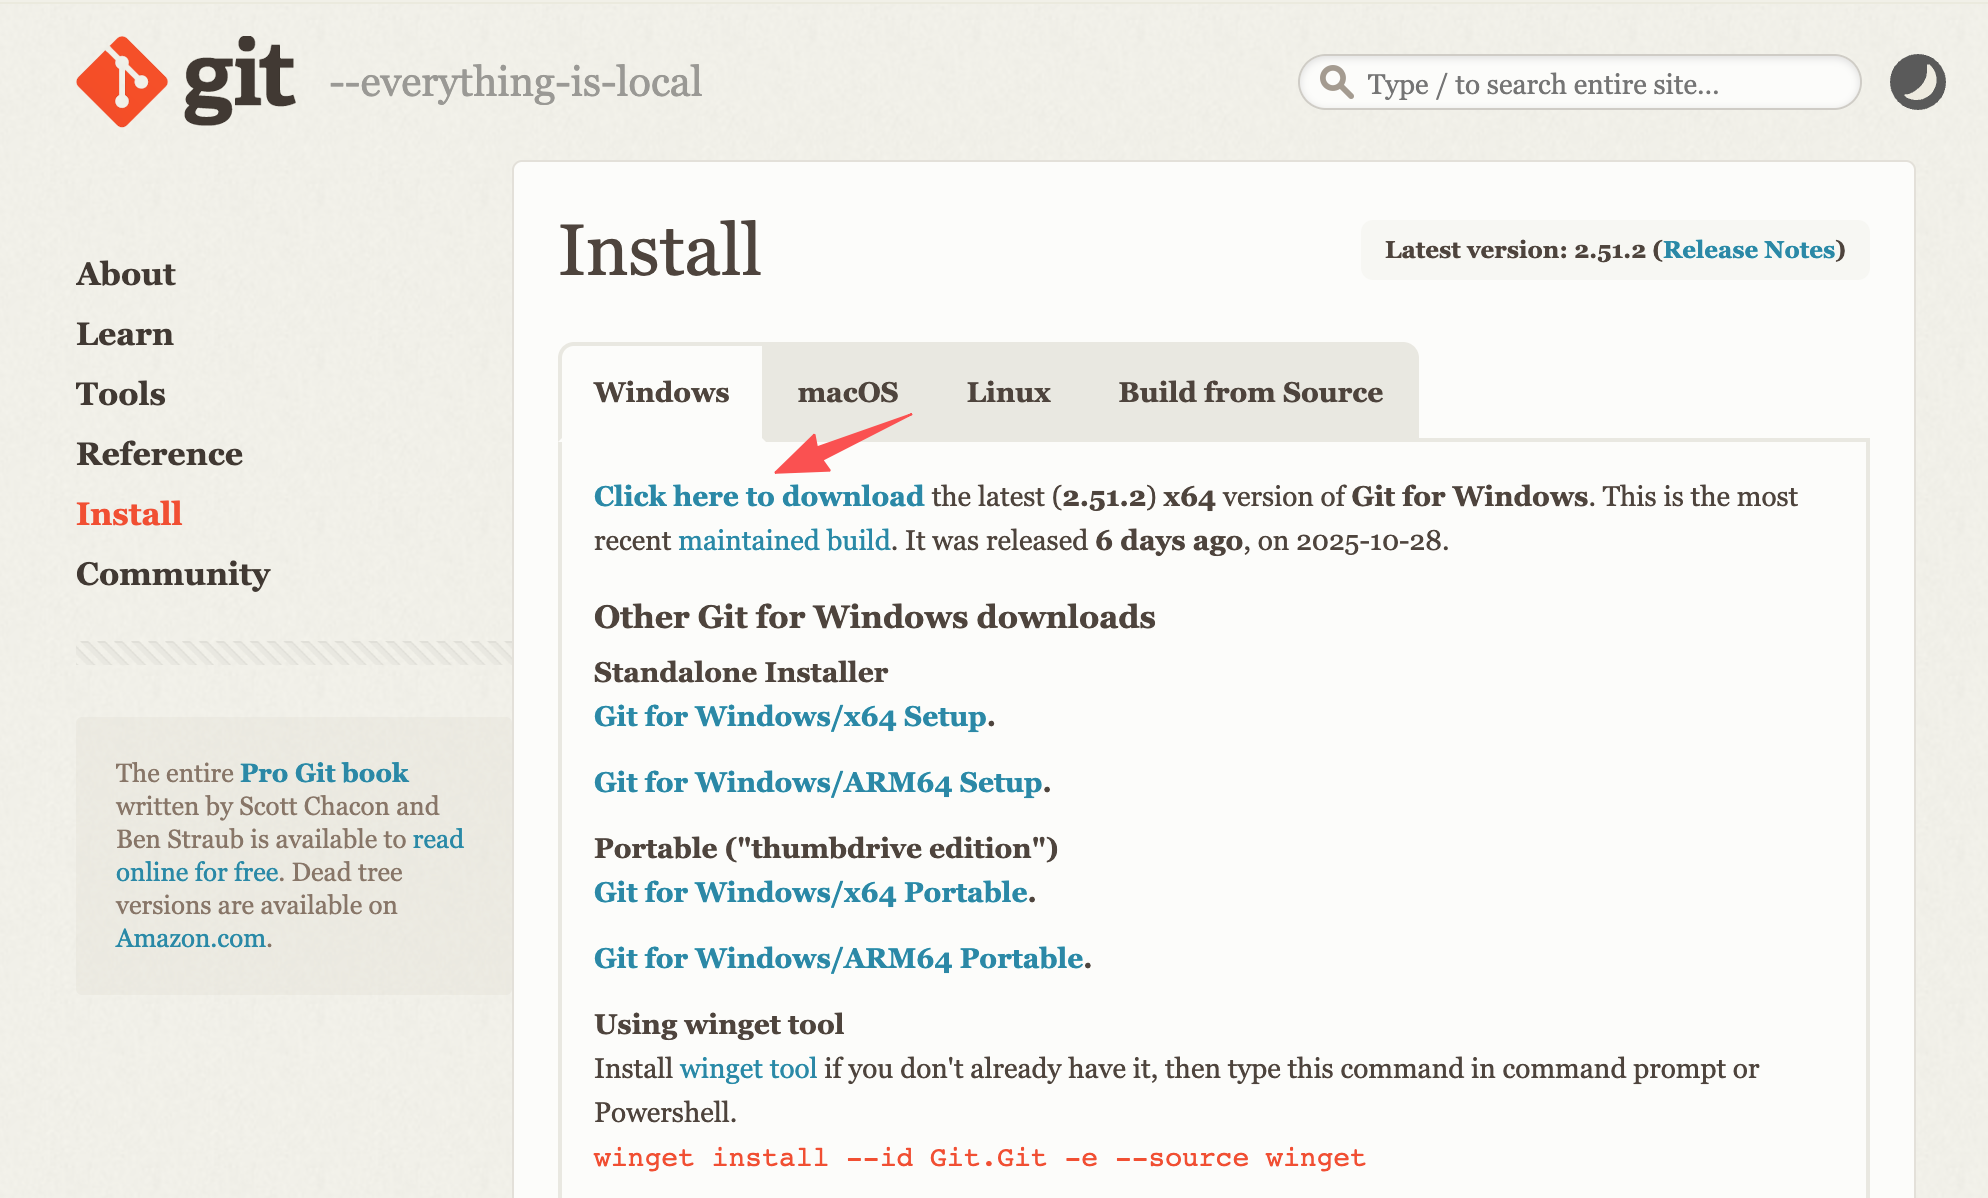This screenshot has width=1988, height=1198.
Task: Open the Build from Source tab
Action: coord(1249,392)
